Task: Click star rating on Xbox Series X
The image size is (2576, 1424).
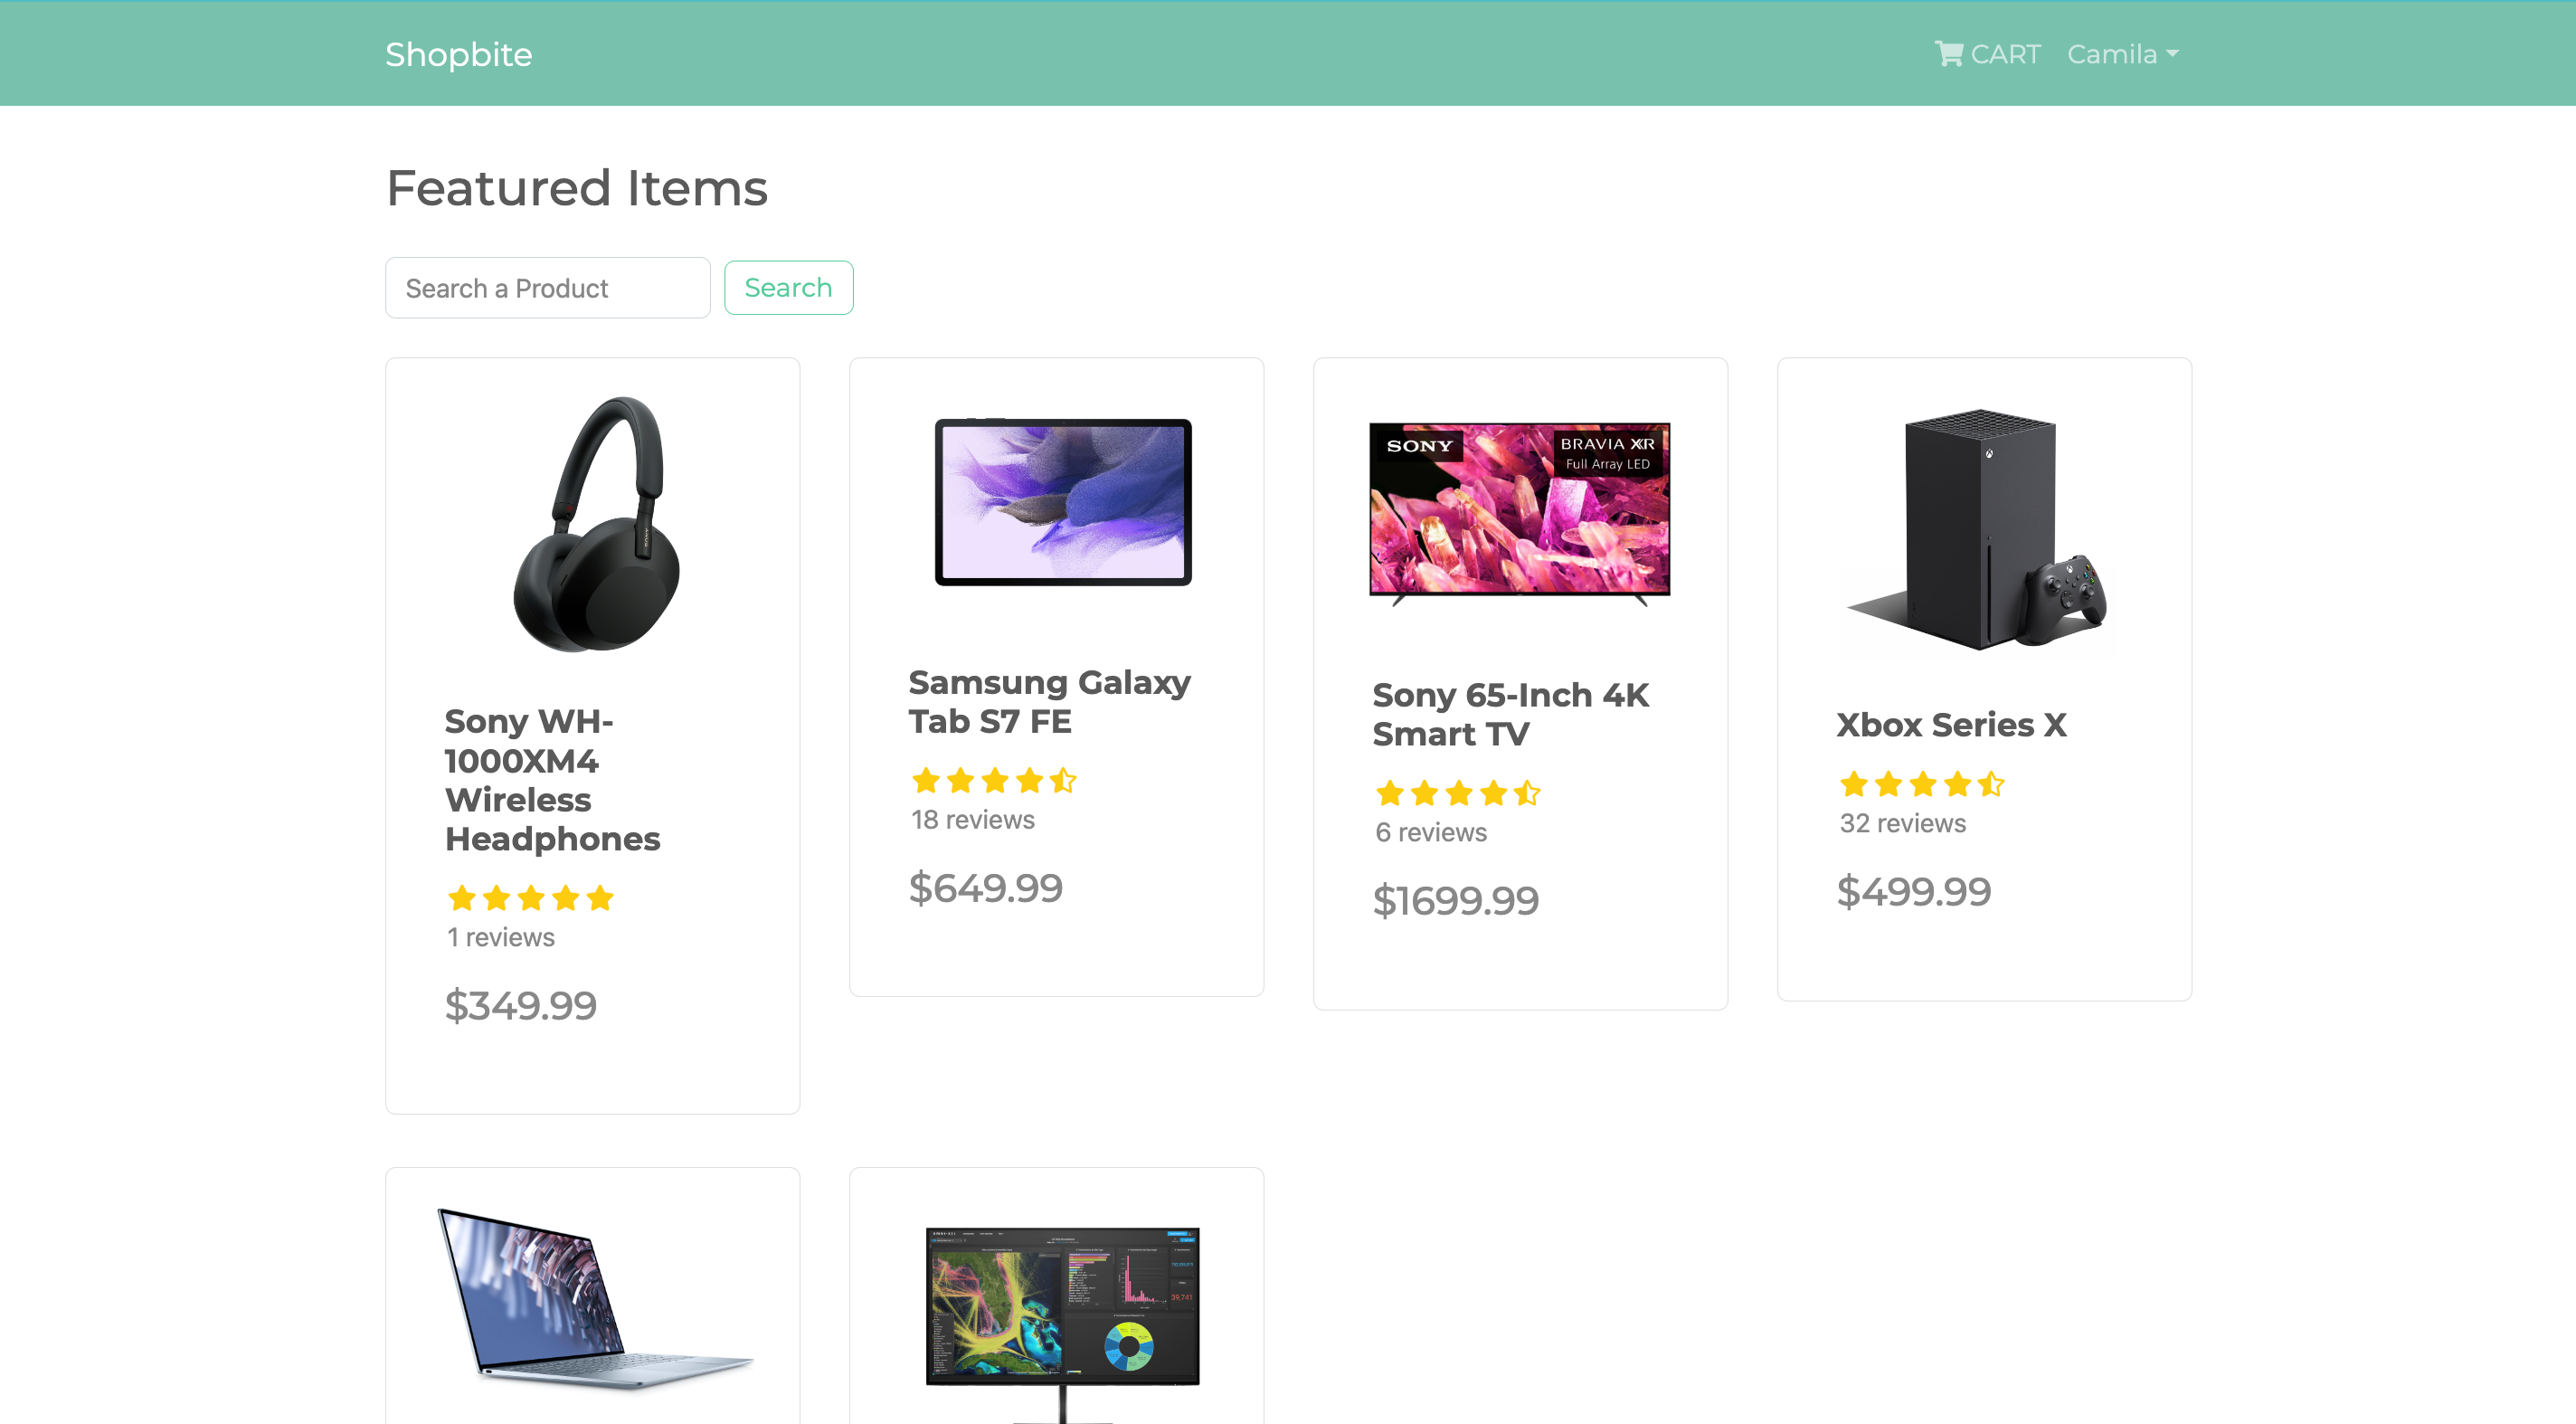Action: 1922,784
